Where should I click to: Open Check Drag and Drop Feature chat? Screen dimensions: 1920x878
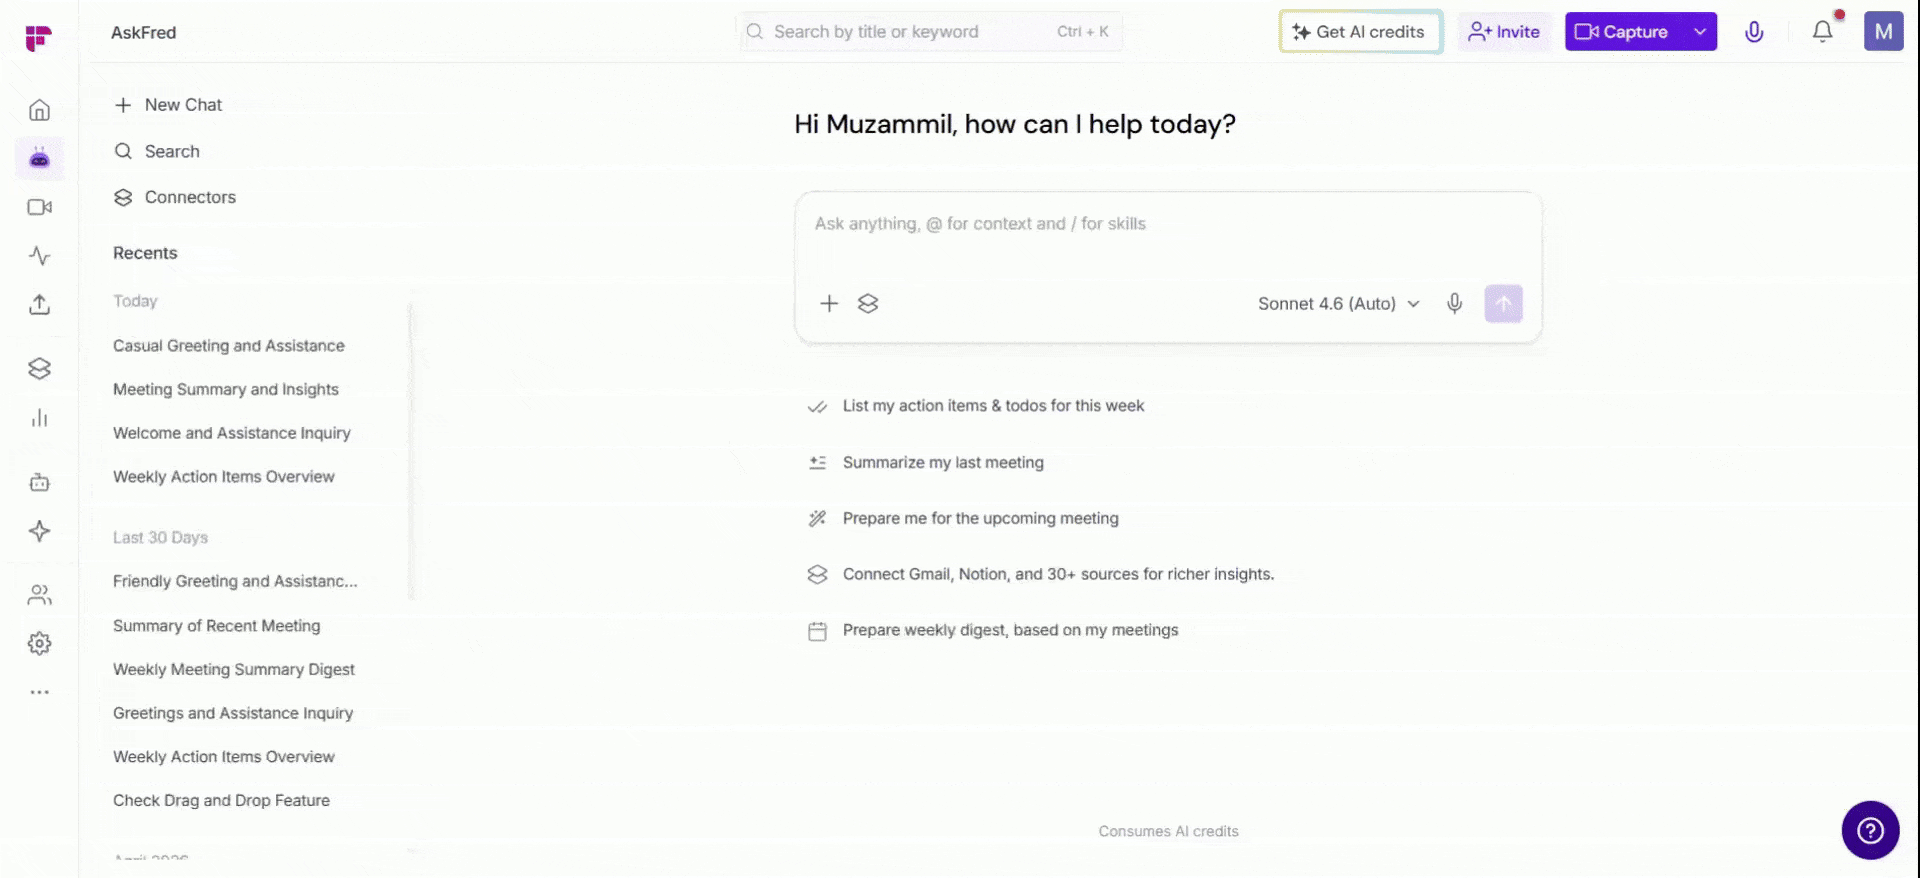coord(221,800)
